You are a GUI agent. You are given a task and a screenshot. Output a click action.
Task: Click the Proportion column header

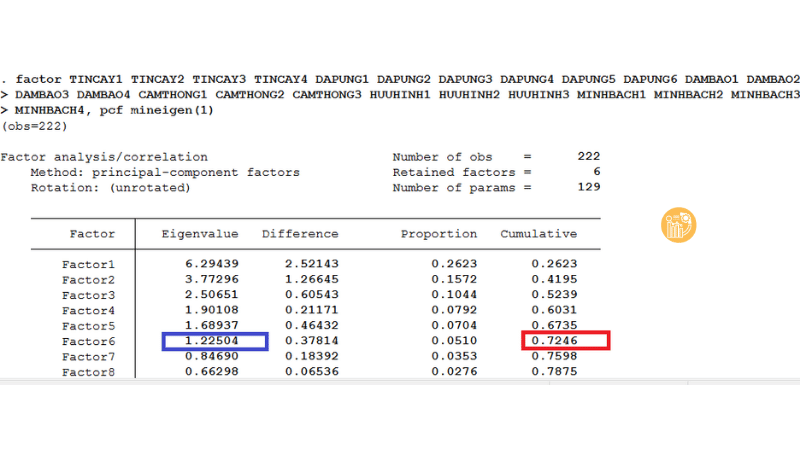[439, 234]
